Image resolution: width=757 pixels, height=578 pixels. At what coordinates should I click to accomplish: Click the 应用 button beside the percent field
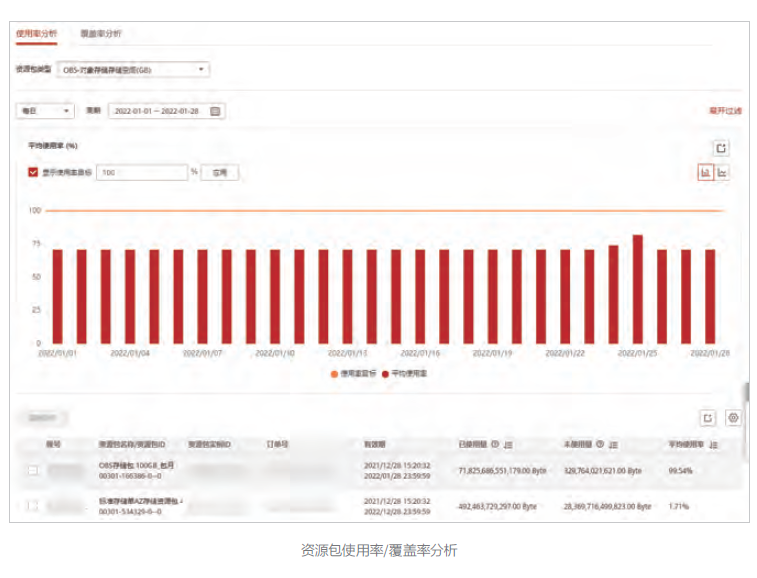click(x=220, y=172)
